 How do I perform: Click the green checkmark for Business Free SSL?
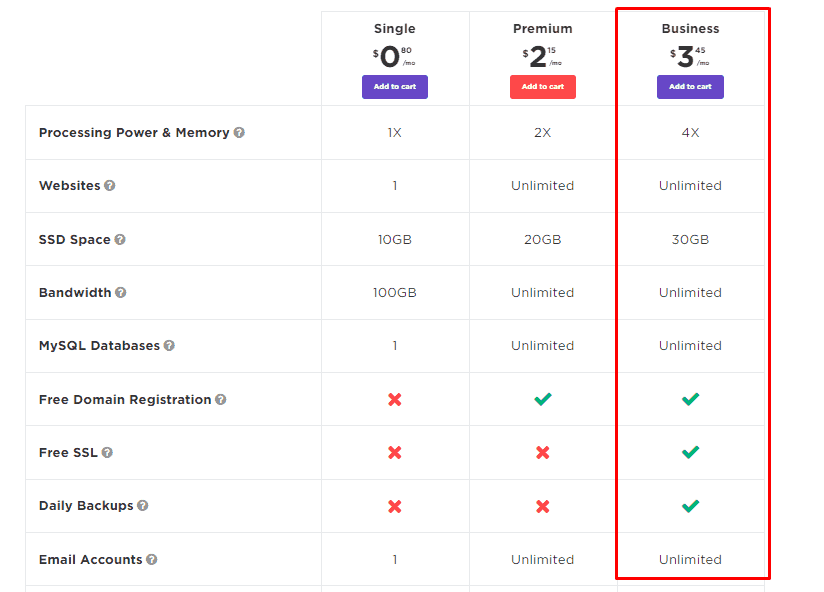point(690,452)
